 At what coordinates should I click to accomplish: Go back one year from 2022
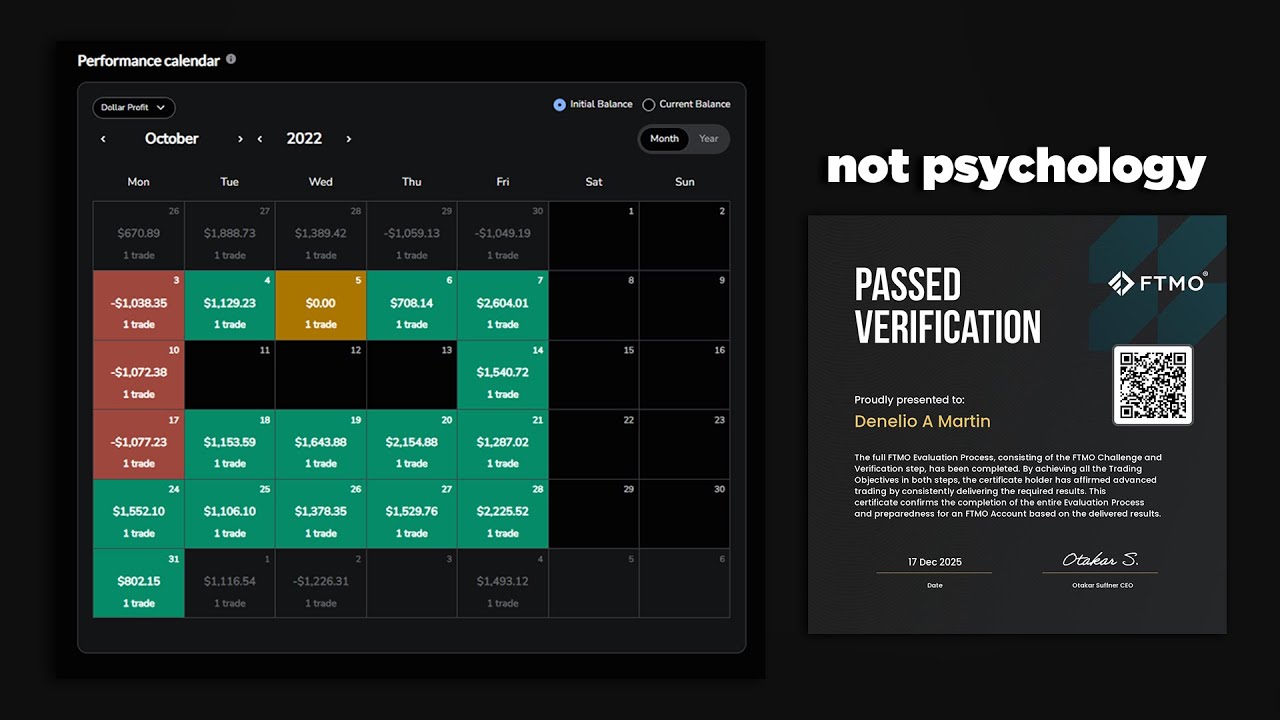[x=260, y=139]
